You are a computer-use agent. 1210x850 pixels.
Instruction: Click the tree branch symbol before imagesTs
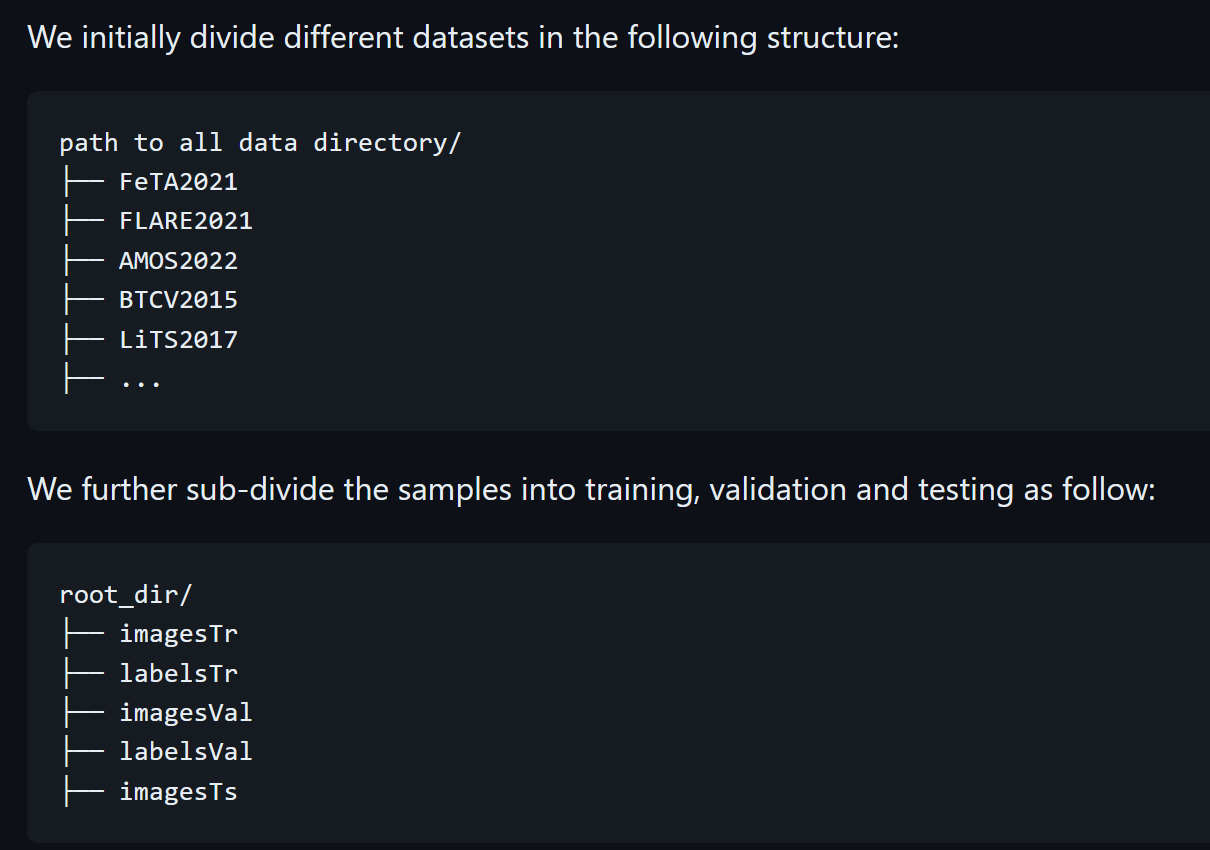click(x=81, y=792)
